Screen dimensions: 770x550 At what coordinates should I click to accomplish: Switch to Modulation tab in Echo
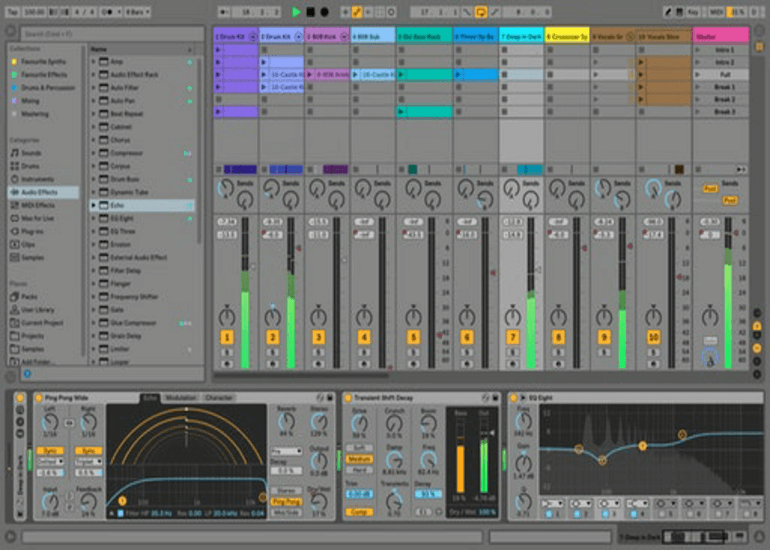(181, 398)
